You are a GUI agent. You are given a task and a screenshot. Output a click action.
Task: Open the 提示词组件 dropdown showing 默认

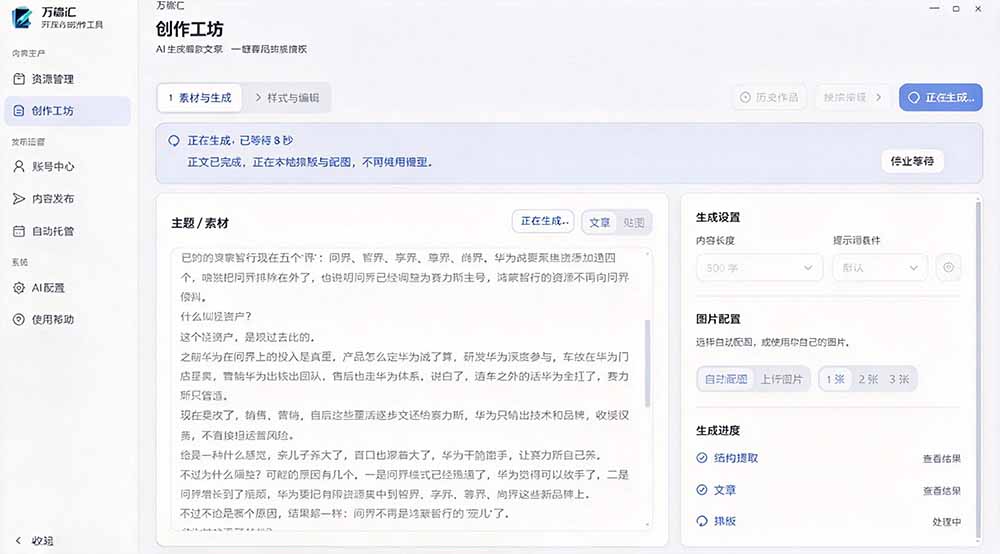click(880, 268)
